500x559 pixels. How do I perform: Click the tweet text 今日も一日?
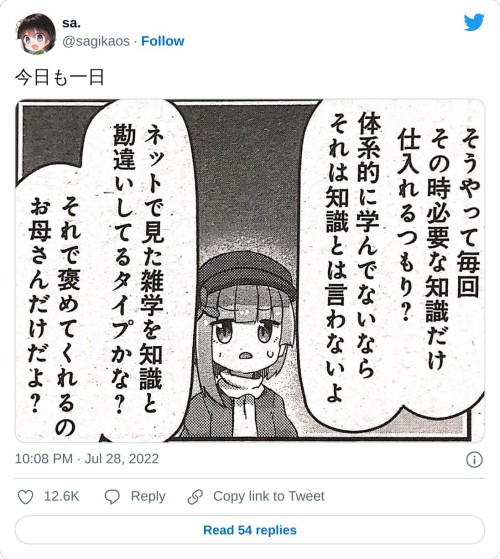click(x=60, y=77)
